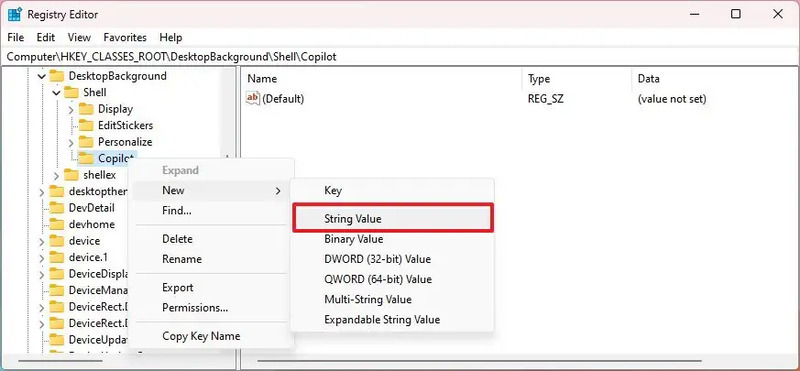Click the device.1 folder icon
Image resolution: width=800 pixels, height=371 pixels.
57,257
